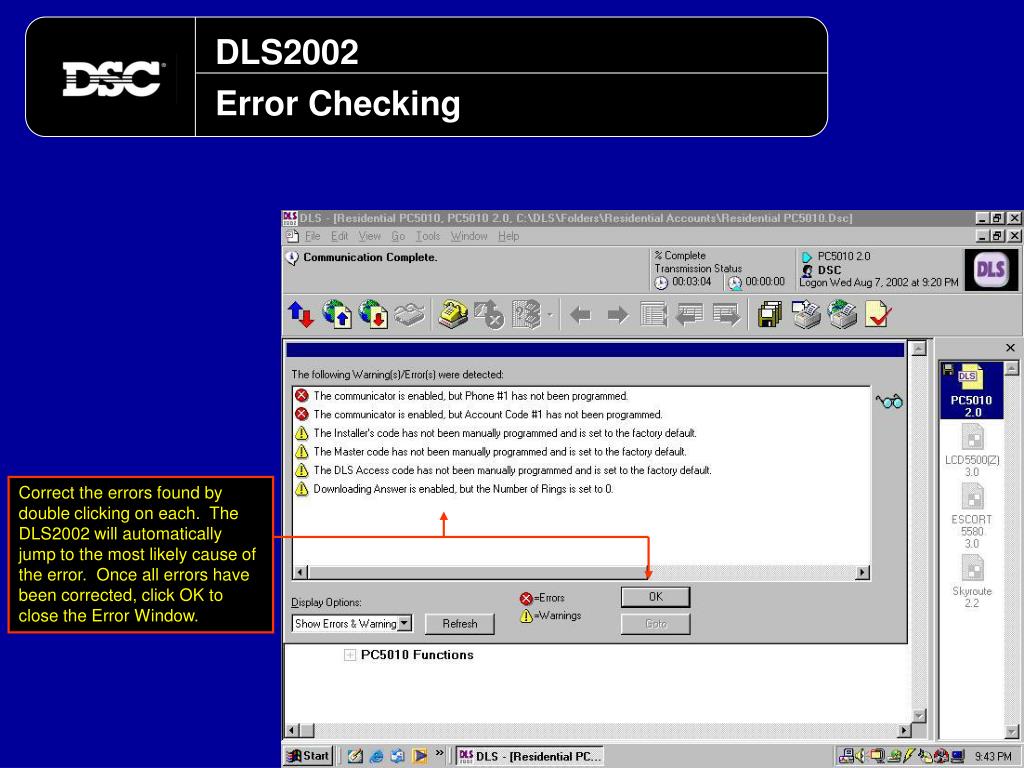Click the error list horizontal scrollbar left arrow

[x=300, y=573]
